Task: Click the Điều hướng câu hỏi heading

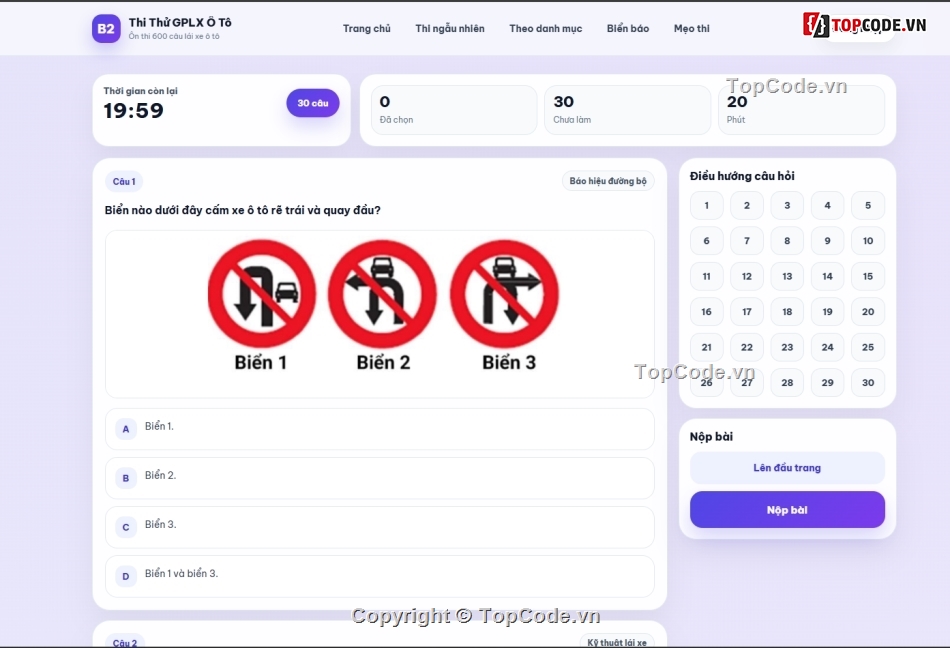Action: click(x=742, y=176)
